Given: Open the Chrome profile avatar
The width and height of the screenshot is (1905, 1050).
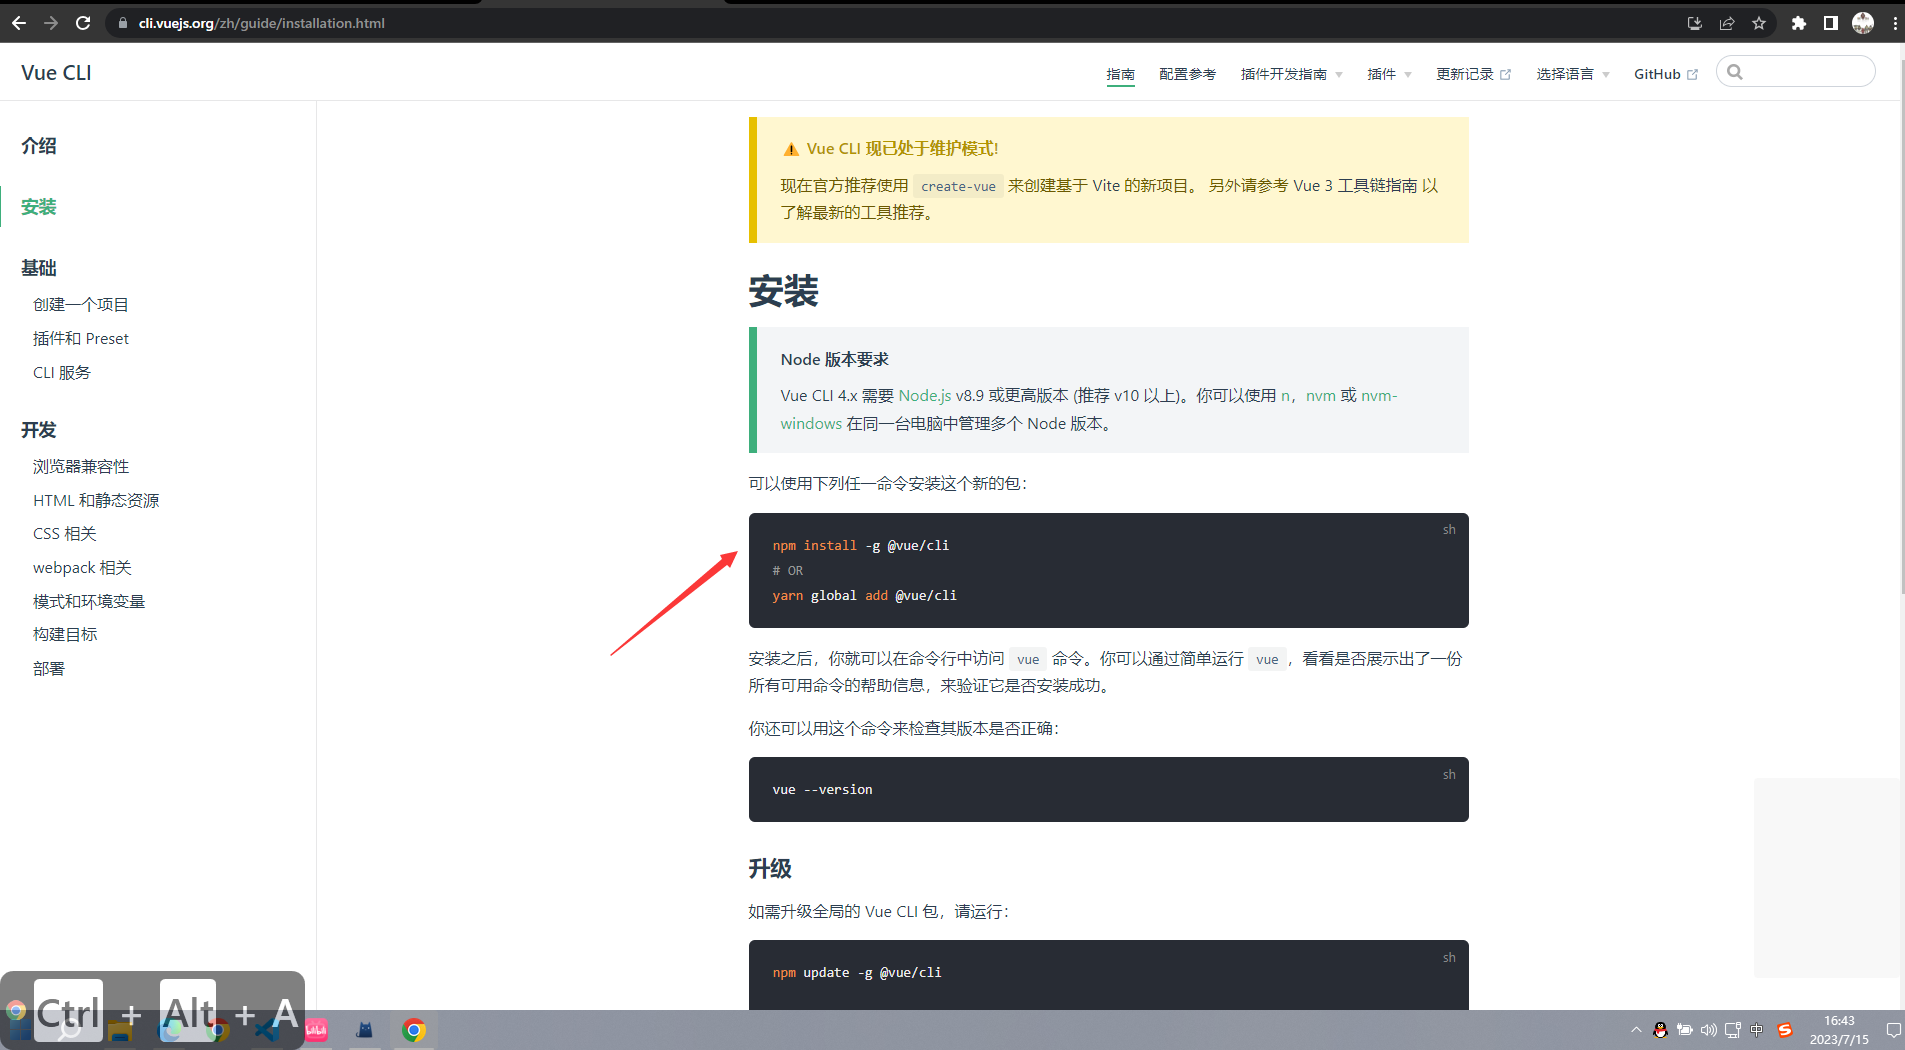Looking at the screenshot, I should 1863,23.
